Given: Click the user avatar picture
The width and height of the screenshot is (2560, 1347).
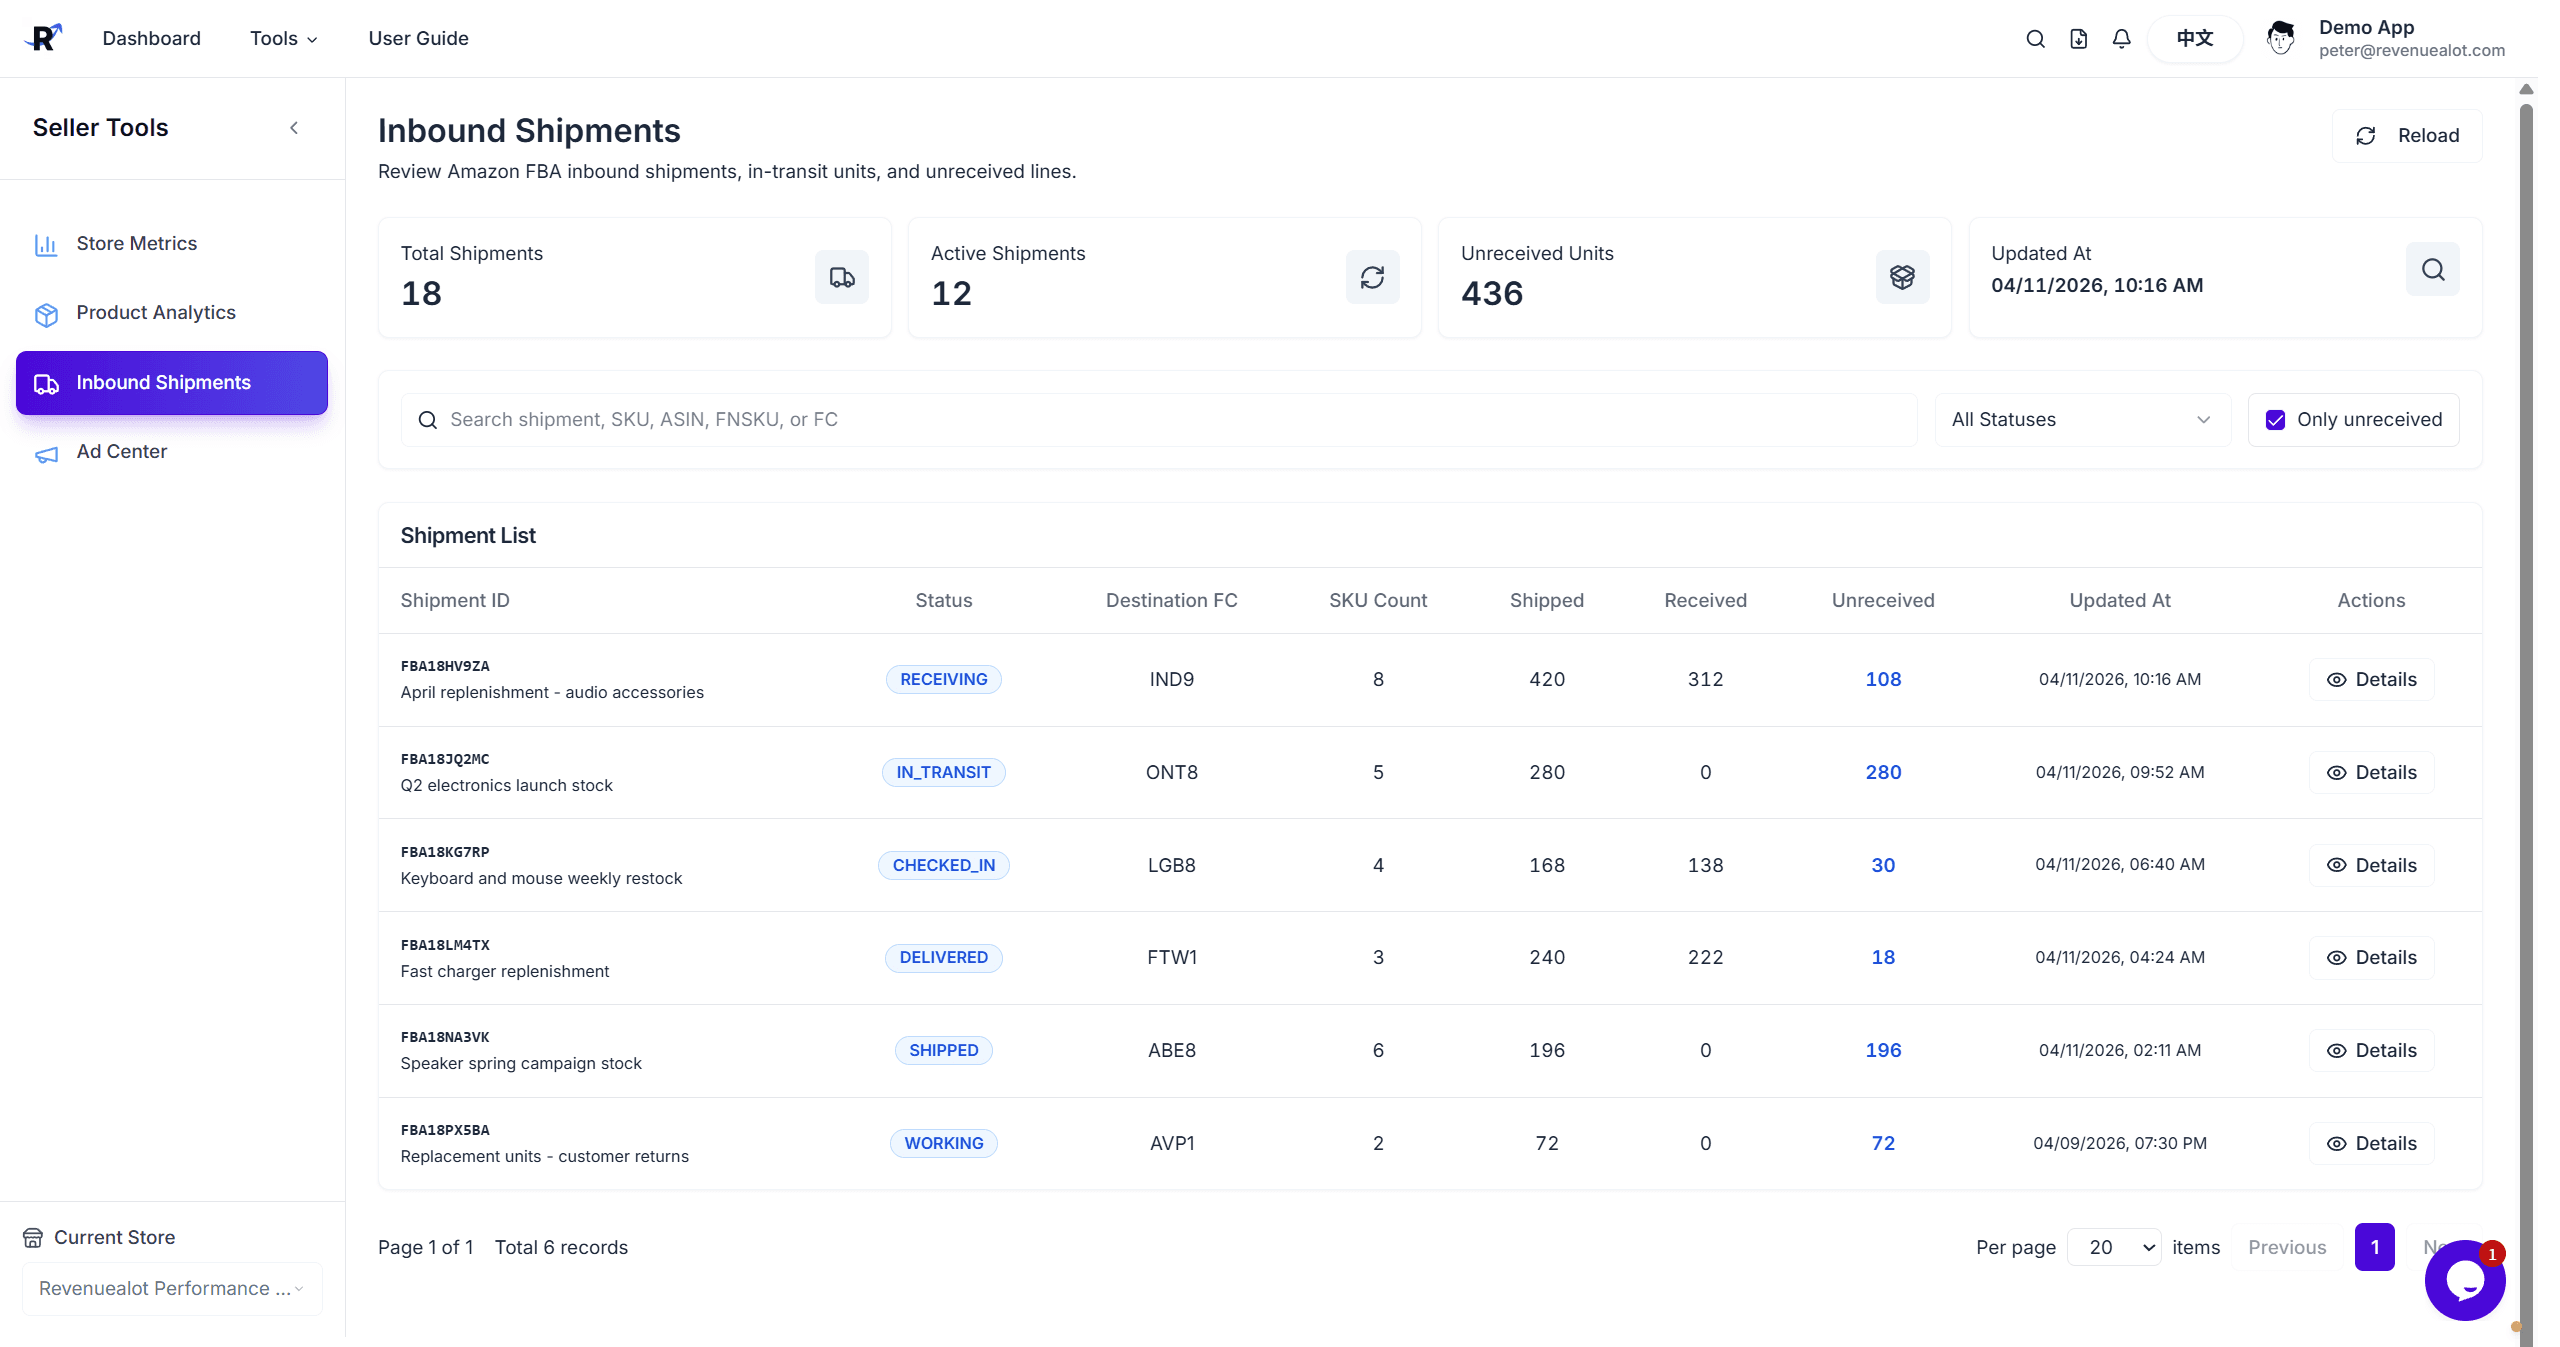Looking at the screenshot, I should tap(2280, 39).
